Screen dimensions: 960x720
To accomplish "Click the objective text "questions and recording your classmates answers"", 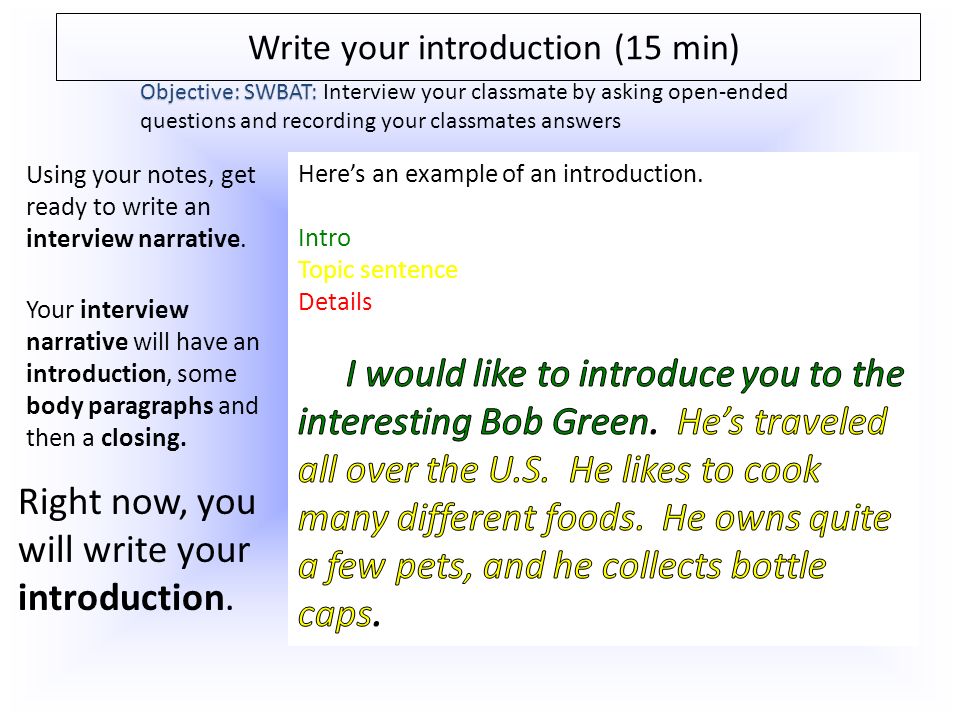I will click(380, 121).
